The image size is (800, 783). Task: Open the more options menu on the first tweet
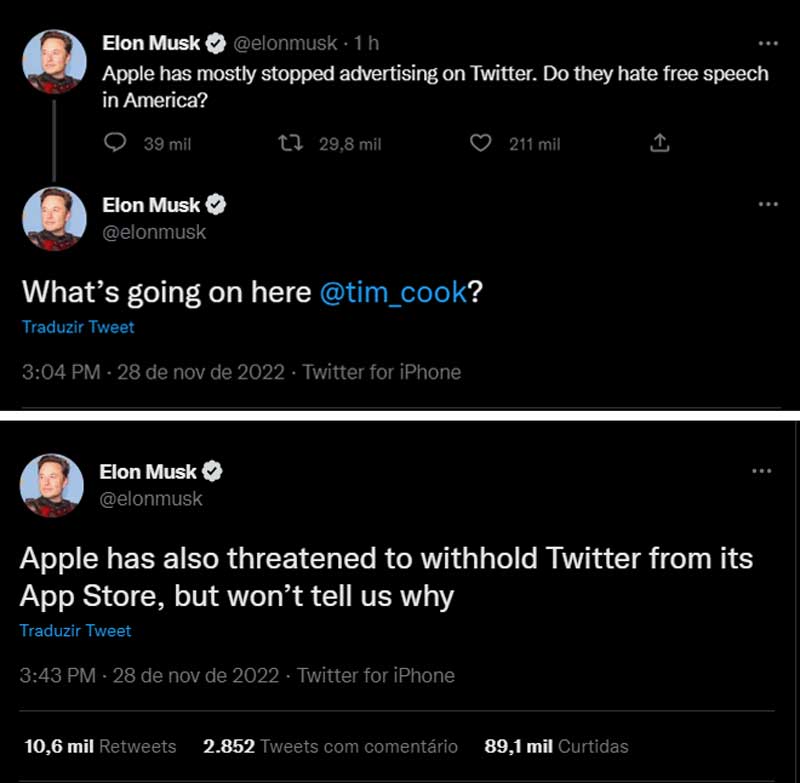point(768,43)
